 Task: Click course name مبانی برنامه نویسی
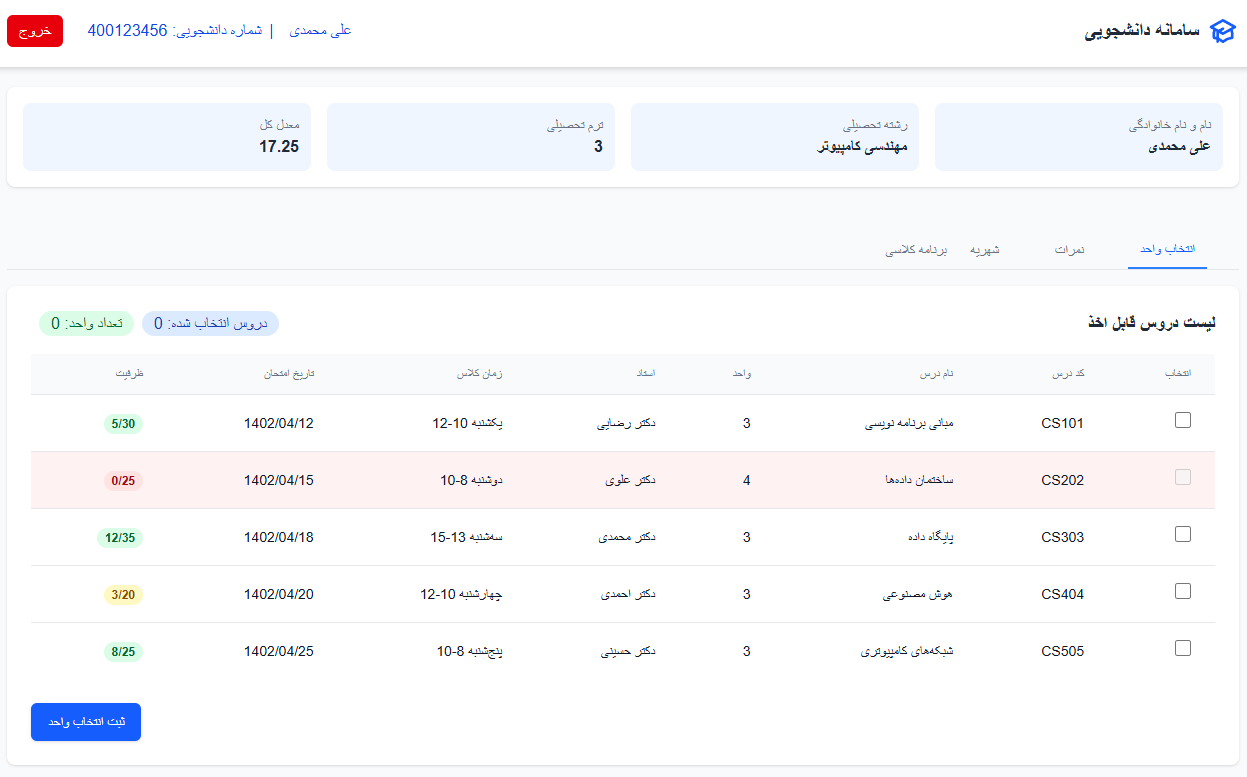click(909, 423)
